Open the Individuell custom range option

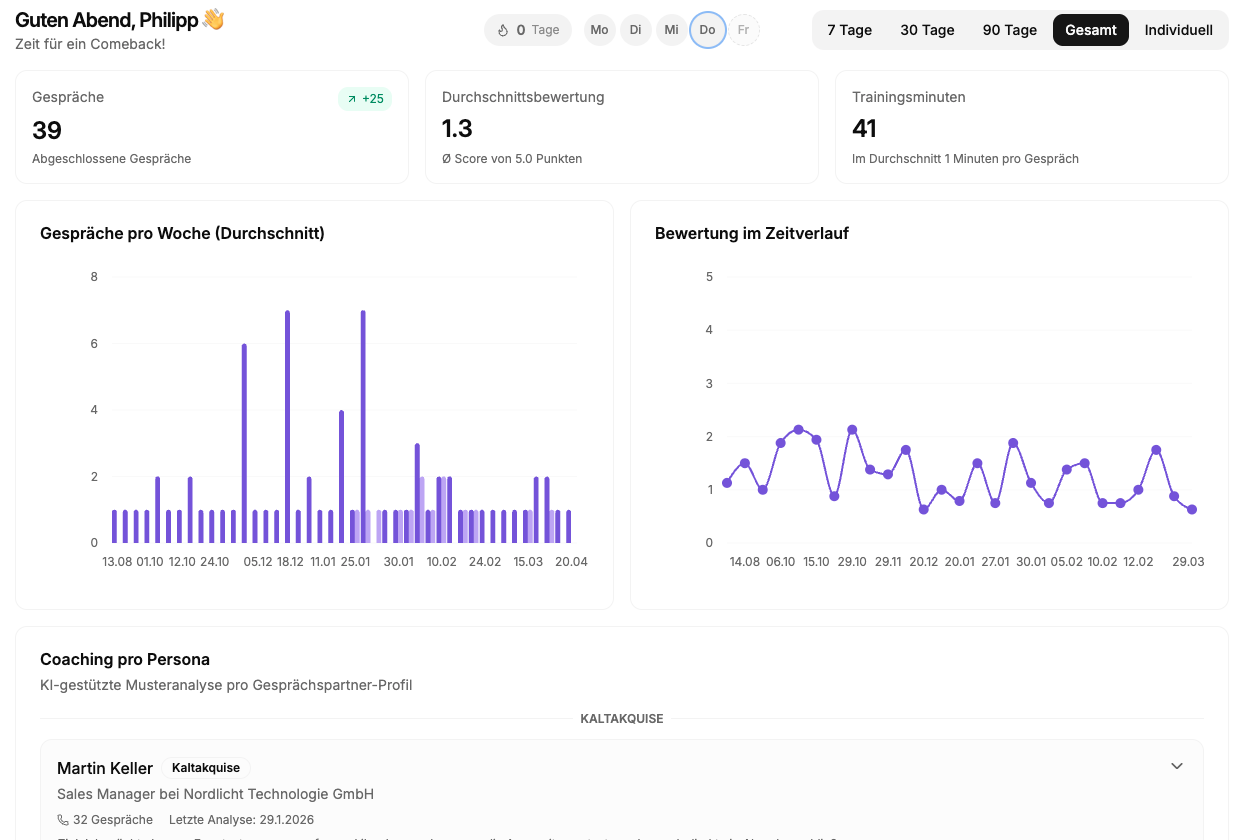click(1178, 30)
